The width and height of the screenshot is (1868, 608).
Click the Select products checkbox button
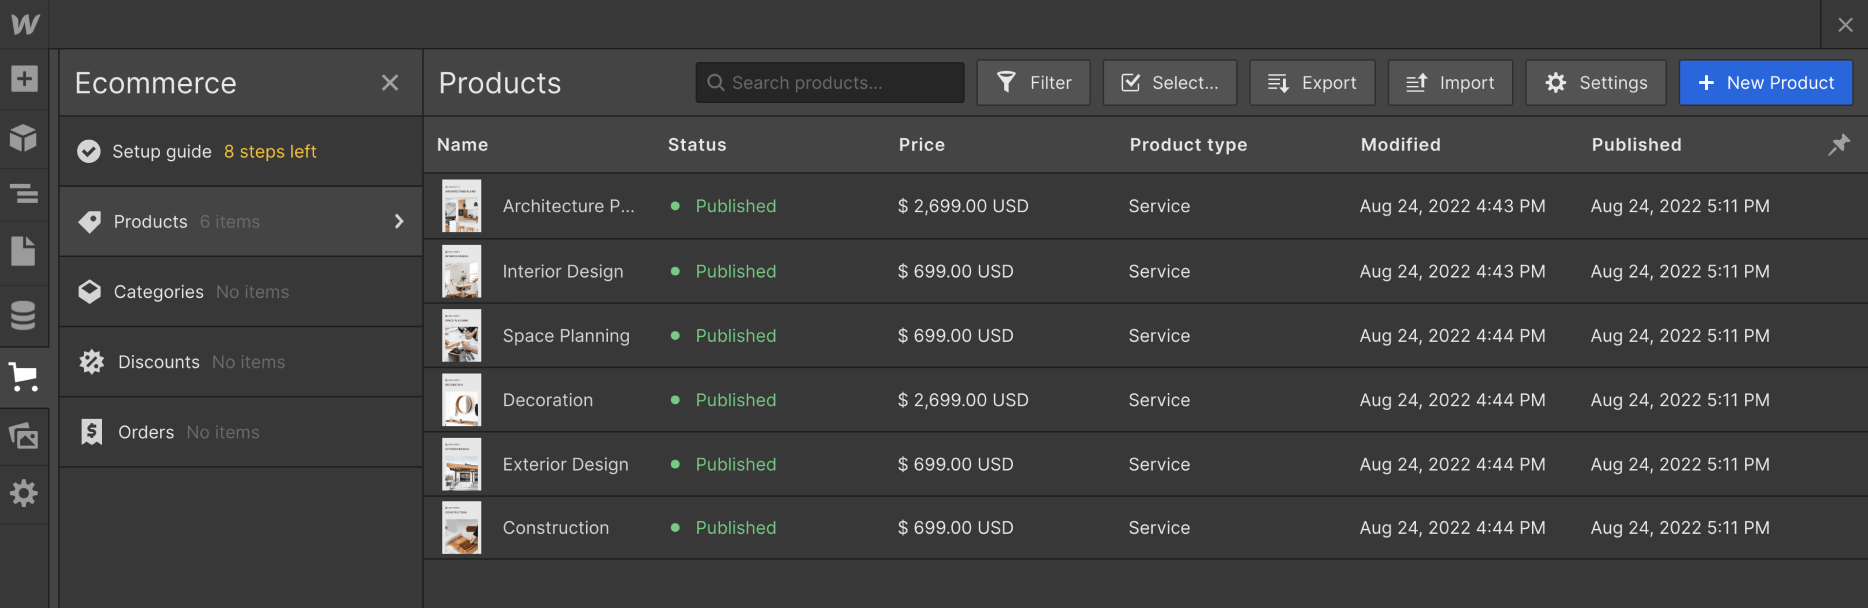coord(1169,83)
